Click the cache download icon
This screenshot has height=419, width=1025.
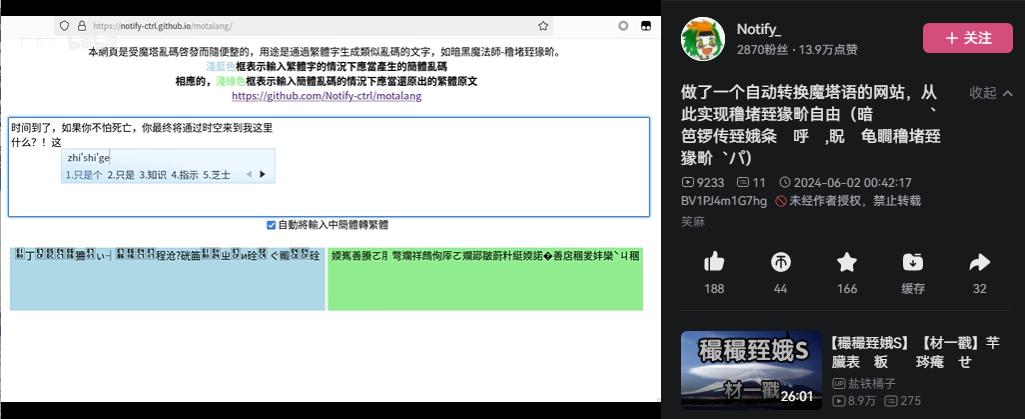click(912, 262)
